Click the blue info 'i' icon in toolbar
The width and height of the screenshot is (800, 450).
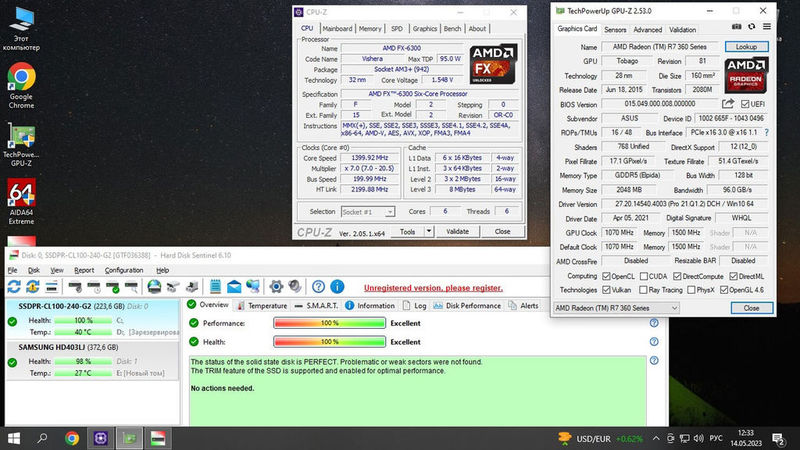(x=337, y=287)
